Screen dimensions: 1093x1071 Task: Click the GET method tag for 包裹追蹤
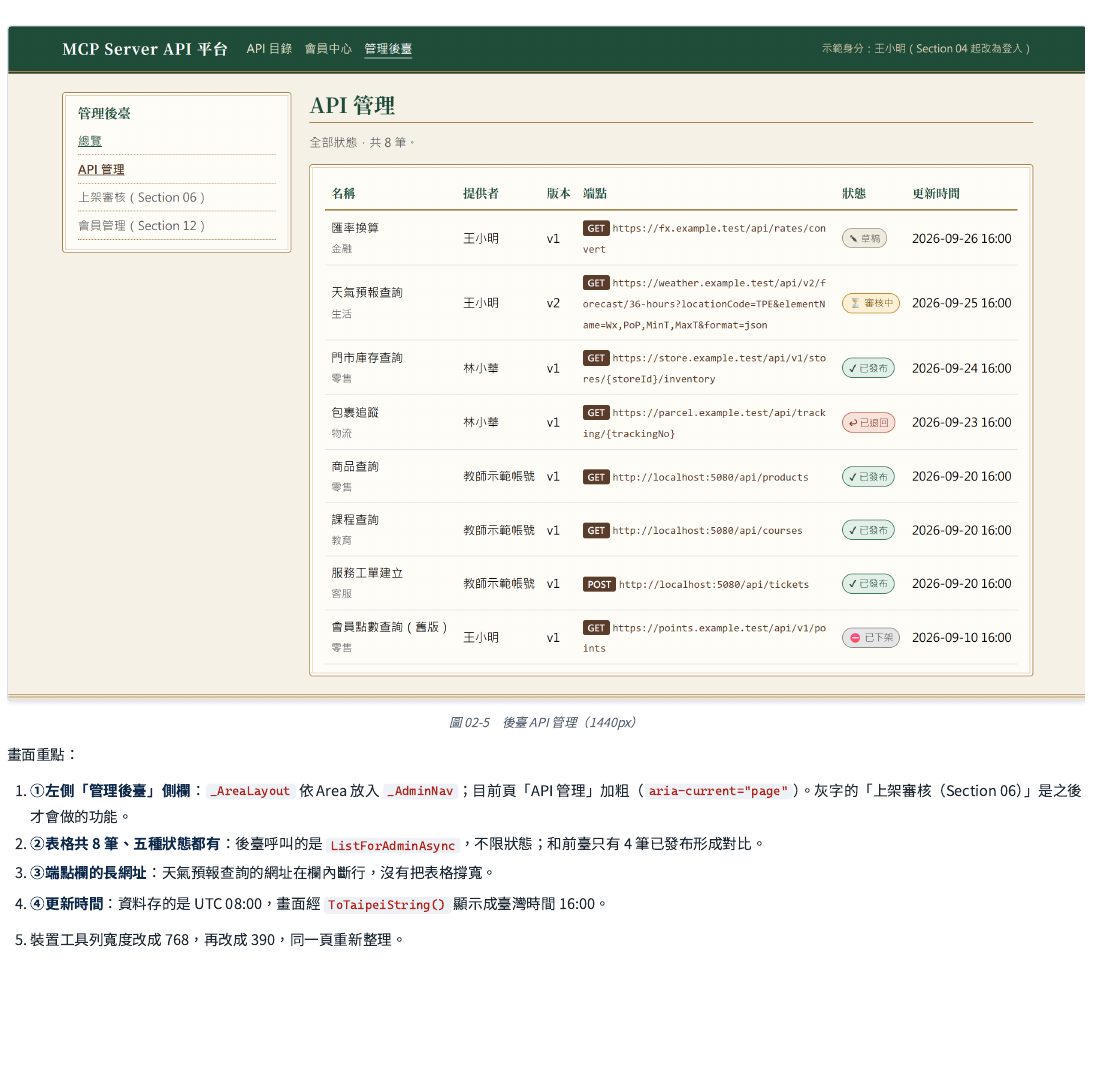click(596, 413)
